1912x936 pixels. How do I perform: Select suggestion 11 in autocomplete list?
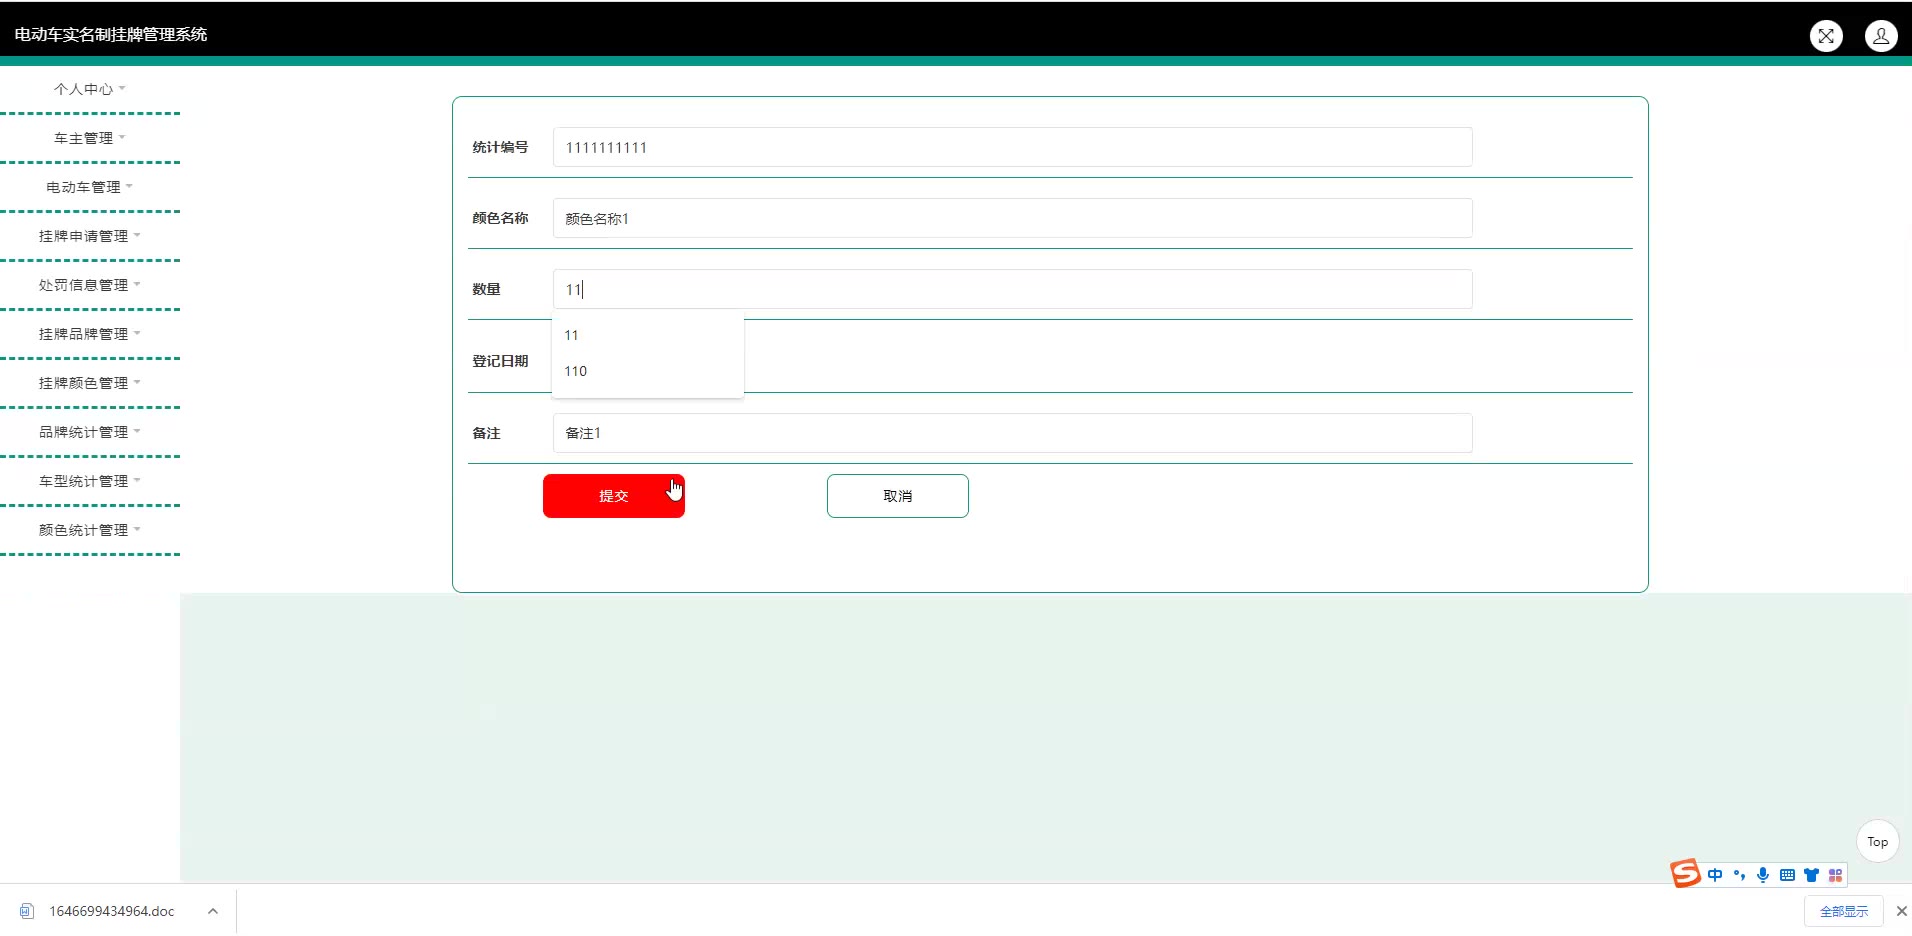pyautogui.click(x=648, y=335)
